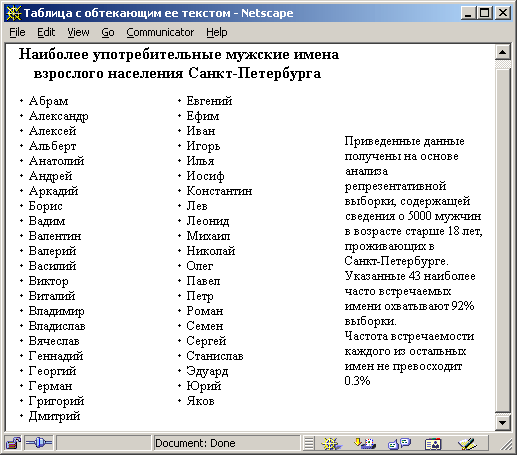This screenshot has height=455, width=517.
Task: Click the name 'Иван'
Action: point(201,131)
